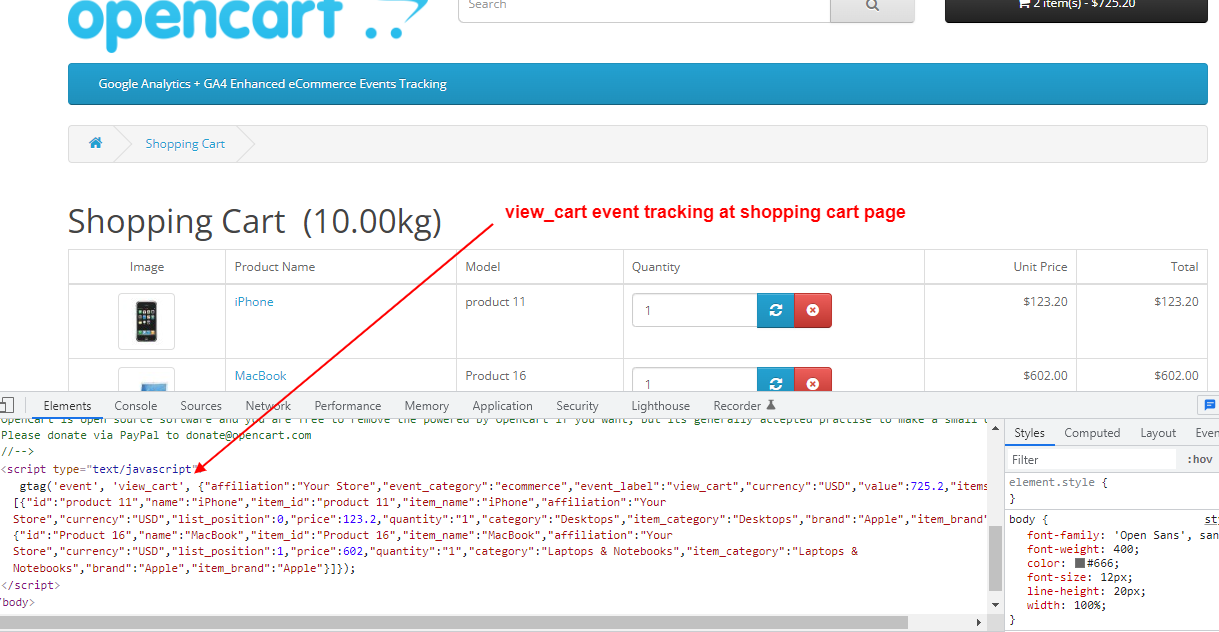
Task: Update the MacBook quantity with refresh icon
Action: point(776,381)
